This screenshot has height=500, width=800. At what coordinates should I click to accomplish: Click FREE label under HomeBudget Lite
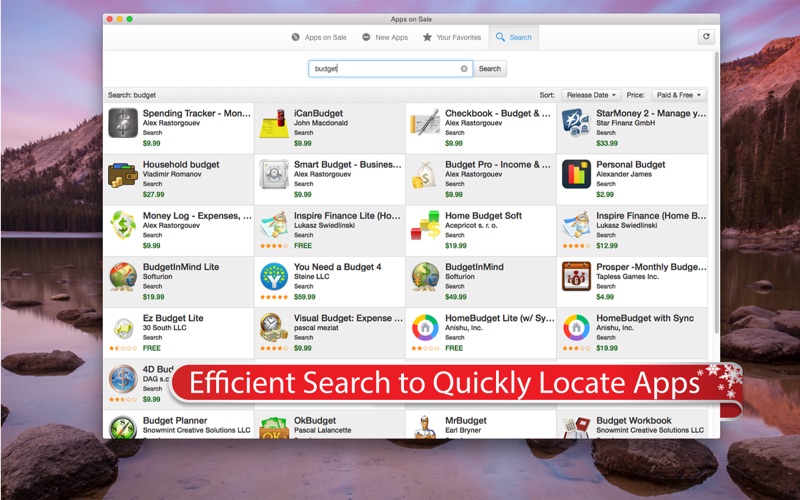[454, 348]
